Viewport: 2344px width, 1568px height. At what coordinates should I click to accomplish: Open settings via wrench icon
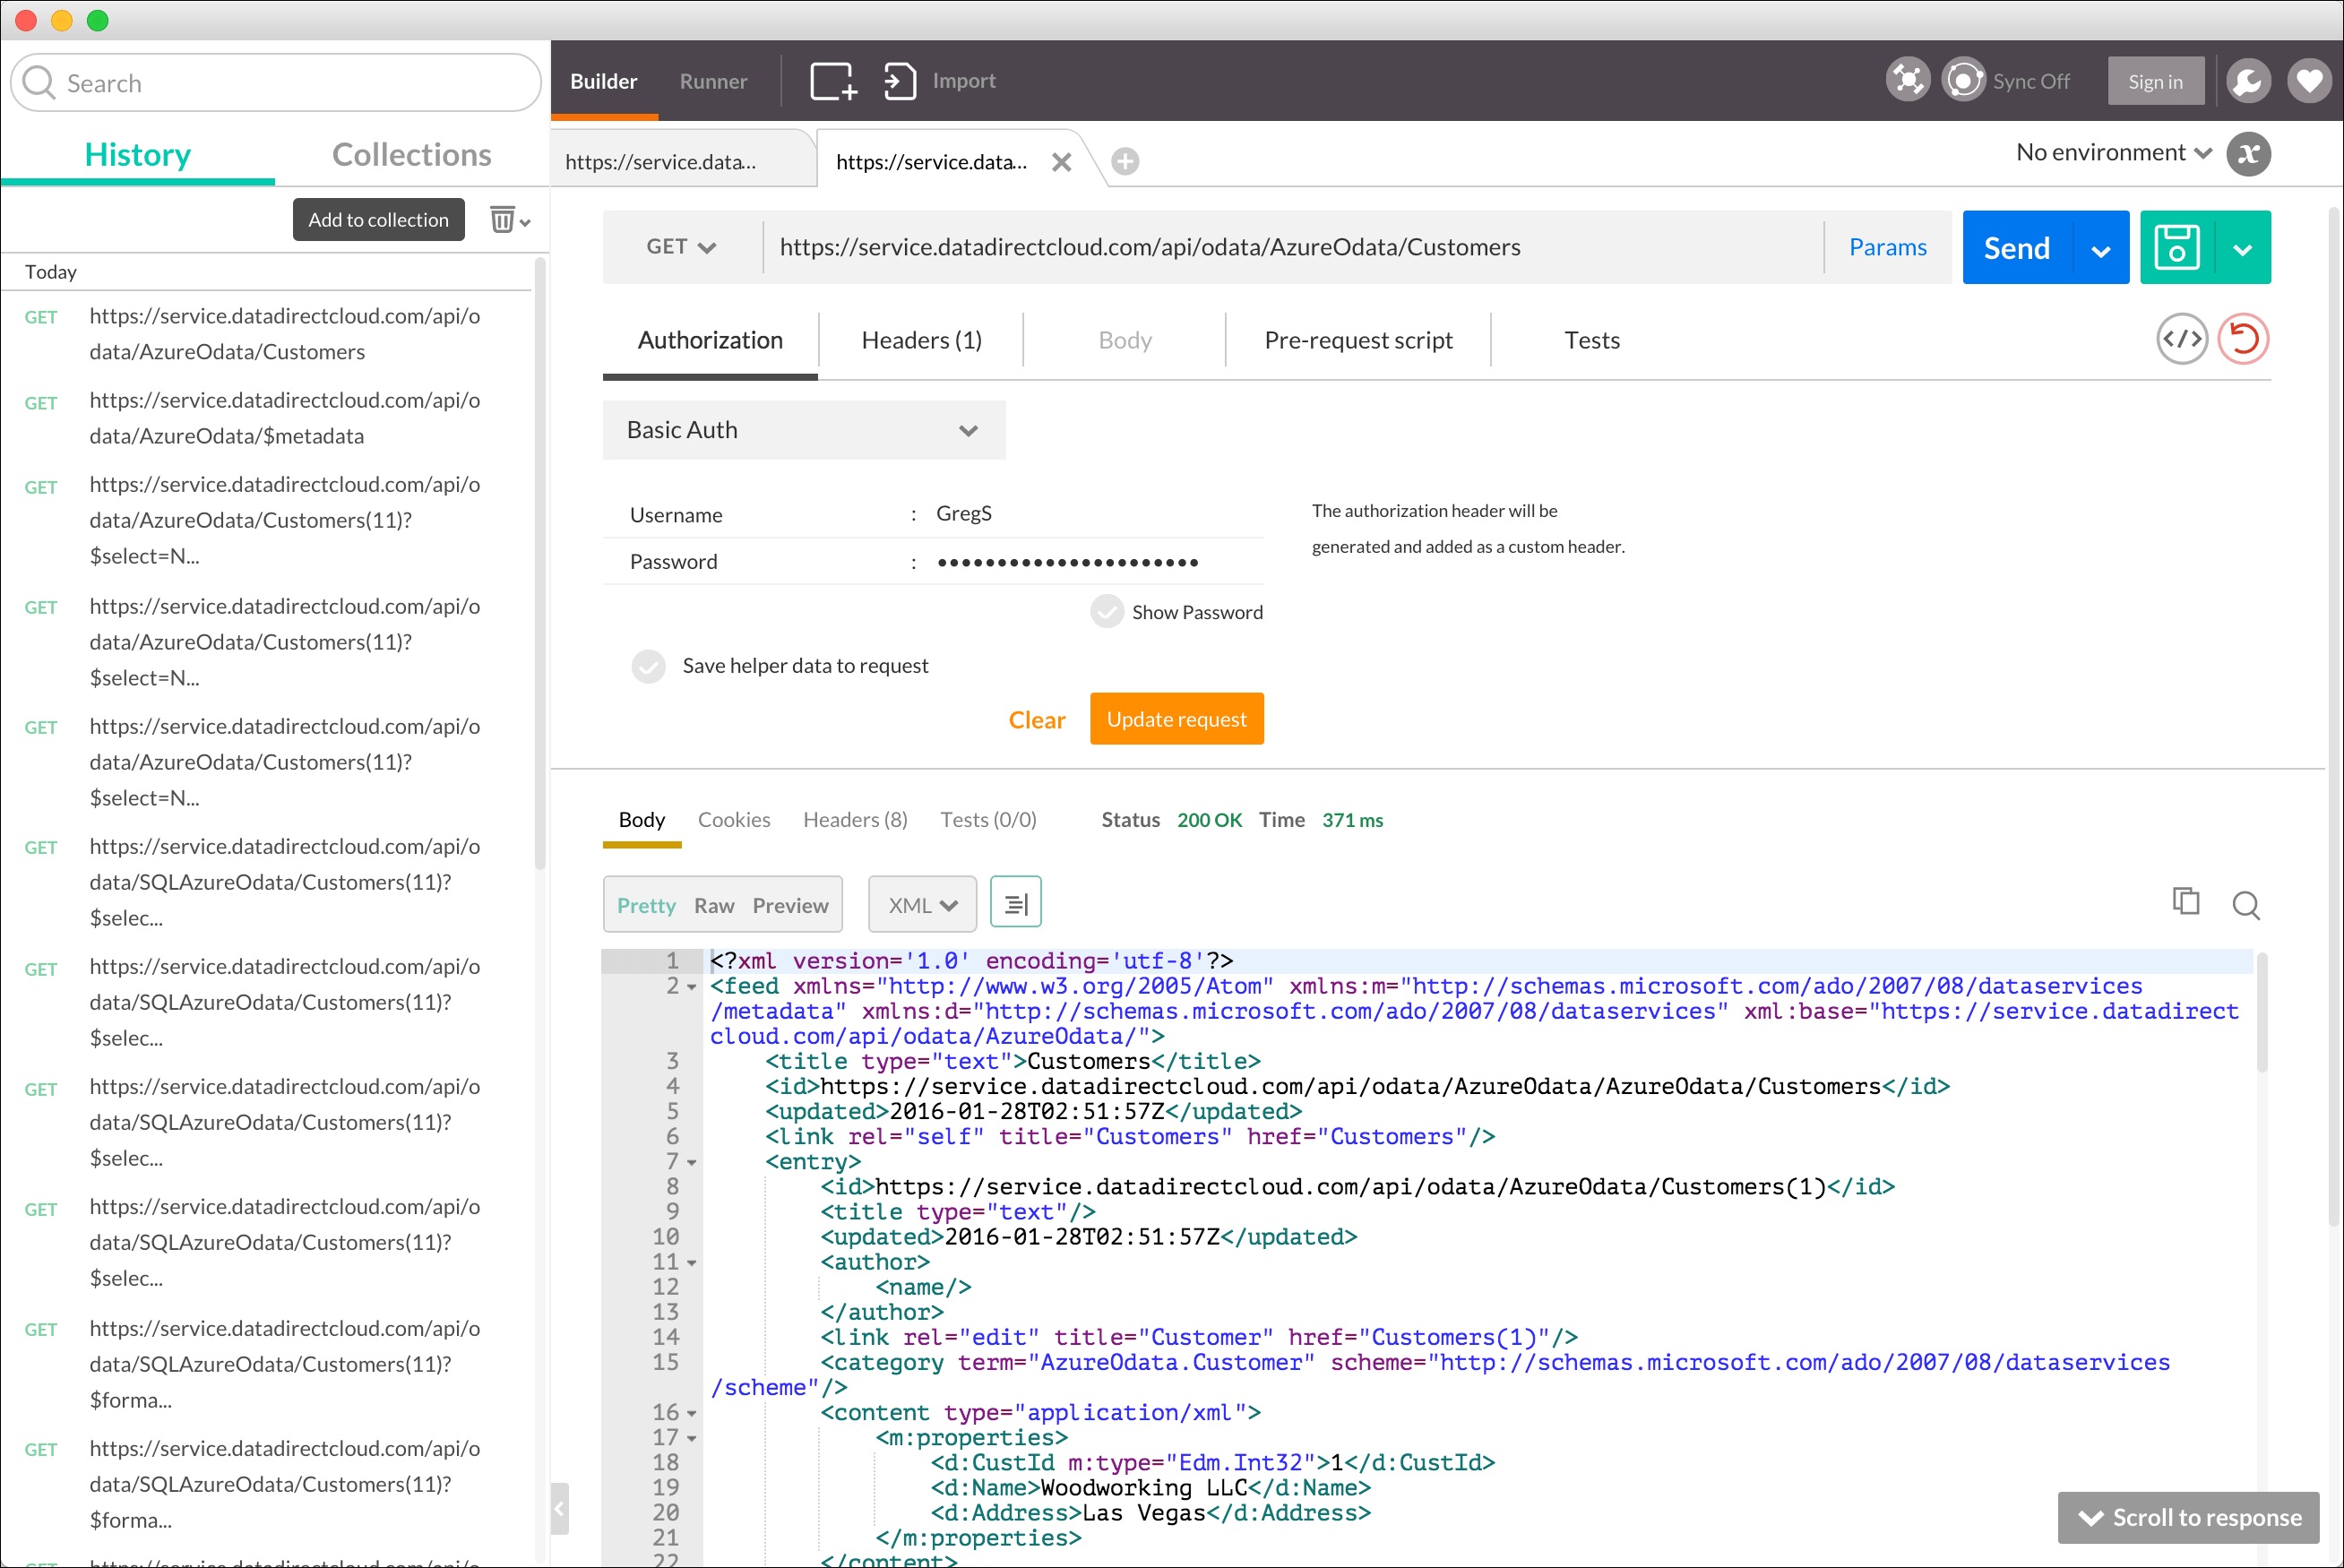coord(2248,81)
